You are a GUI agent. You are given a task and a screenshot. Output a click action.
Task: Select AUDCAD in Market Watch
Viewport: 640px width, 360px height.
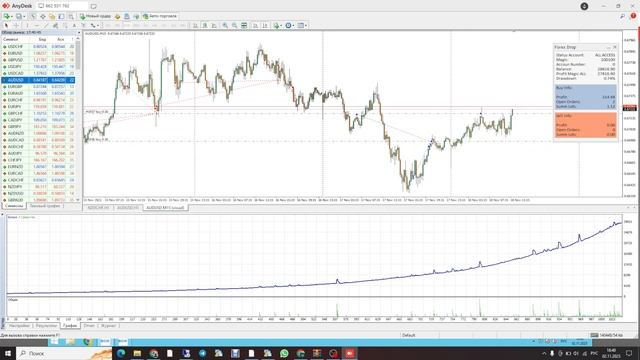tap(38, 140)
